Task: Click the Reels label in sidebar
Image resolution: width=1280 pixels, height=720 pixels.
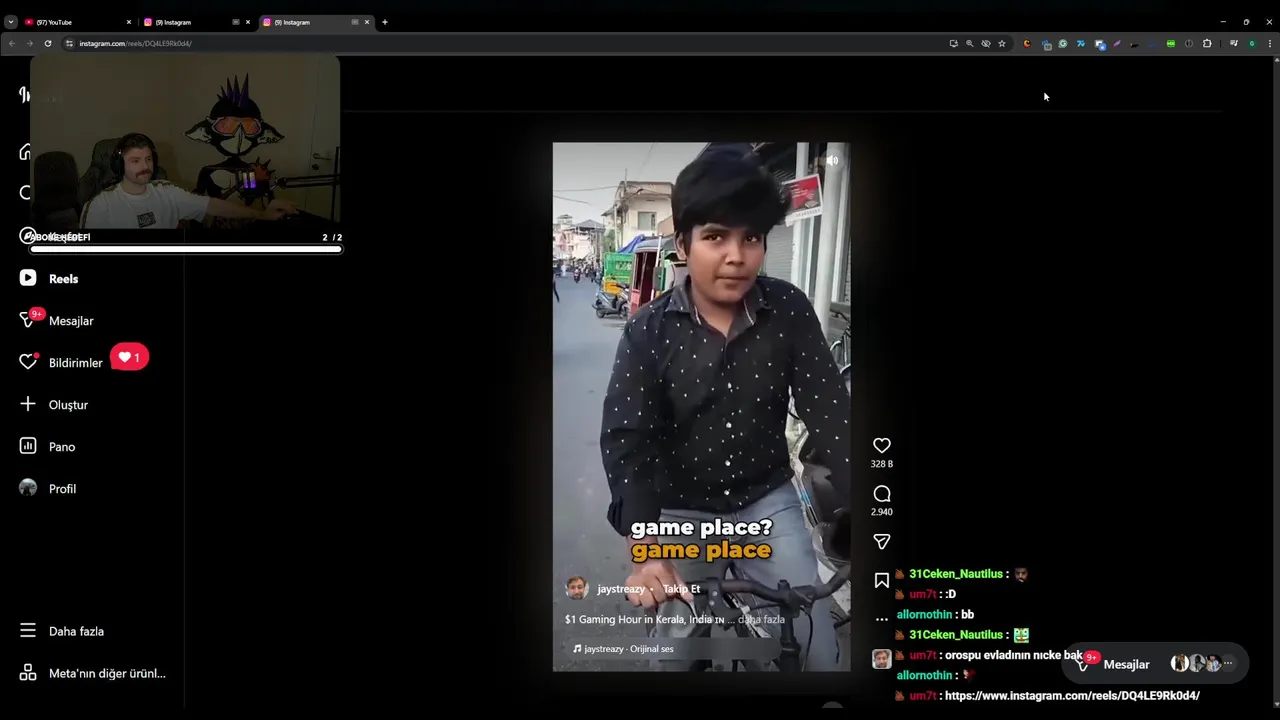Action: [x=63, y=279]
